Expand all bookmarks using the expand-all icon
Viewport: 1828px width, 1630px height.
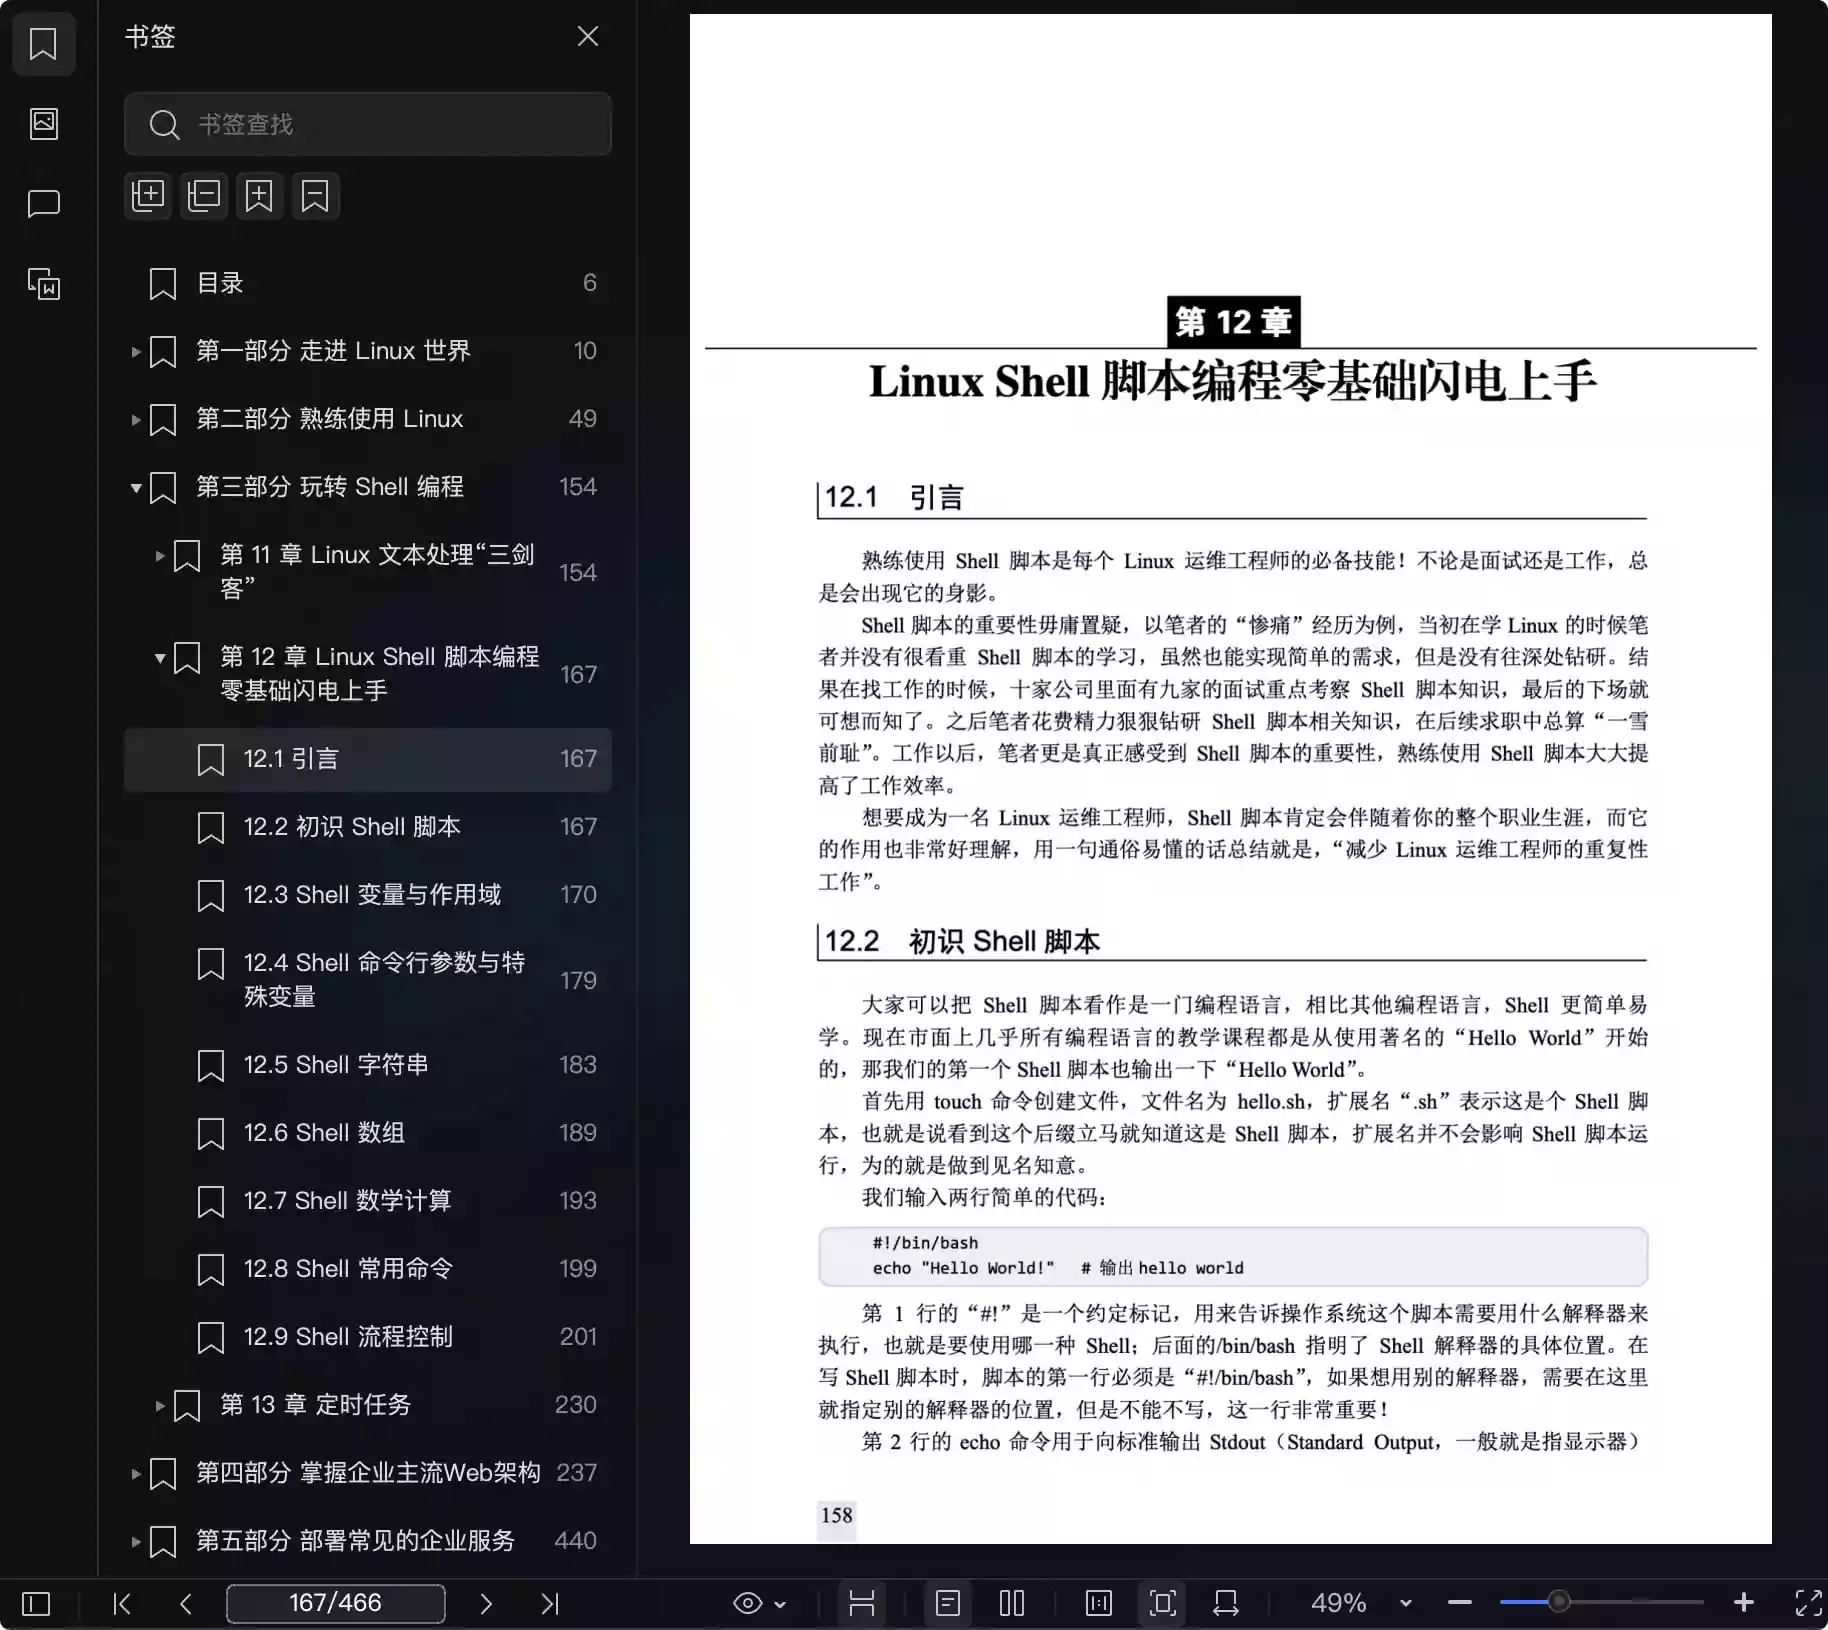click(x=148, y=196)
